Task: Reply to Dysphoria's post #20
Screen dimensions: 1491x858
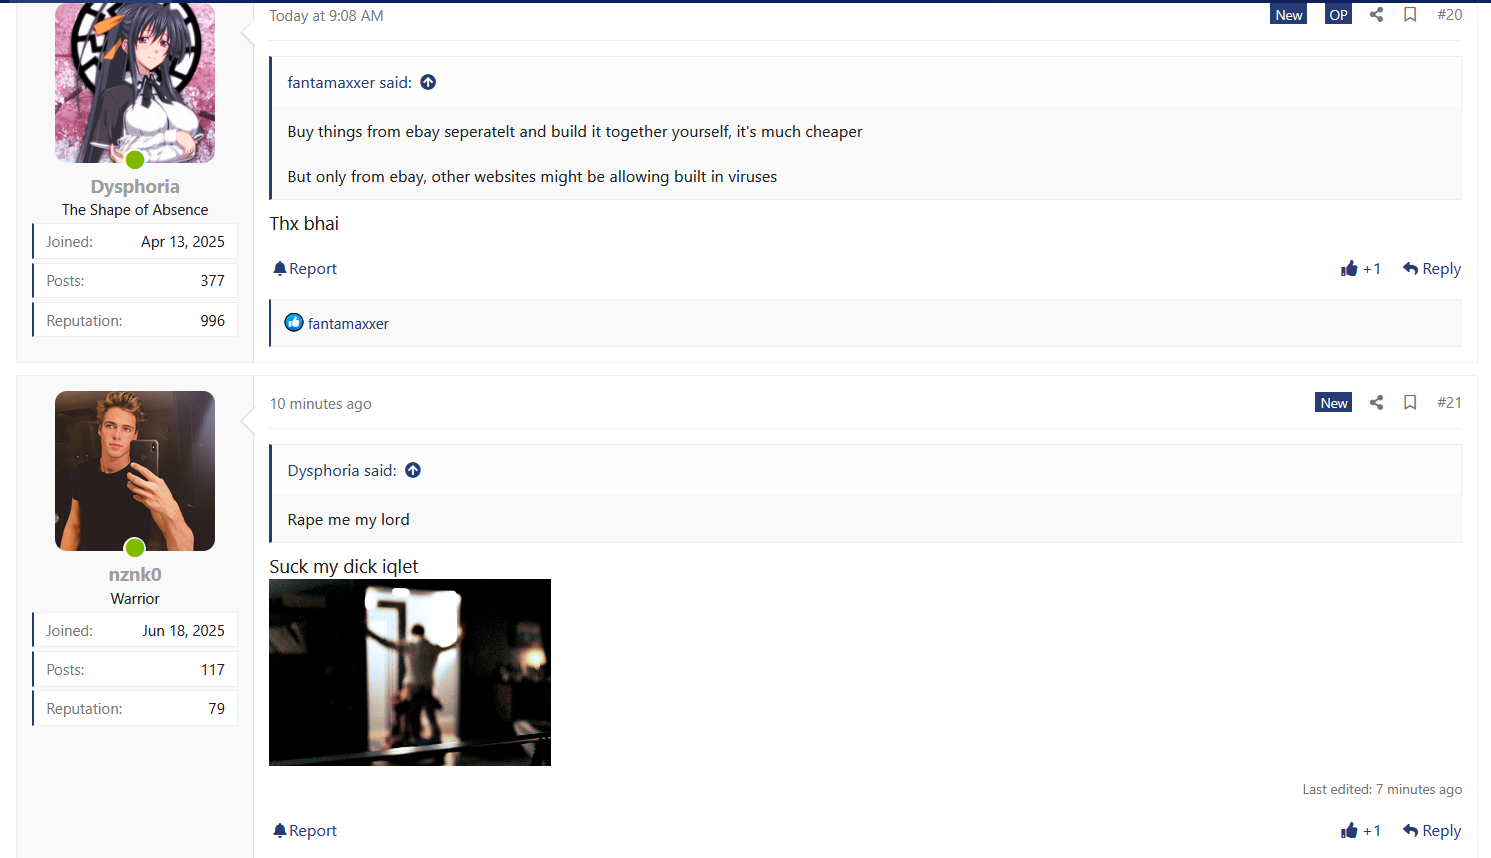Action: click(x=1432, y=269)
